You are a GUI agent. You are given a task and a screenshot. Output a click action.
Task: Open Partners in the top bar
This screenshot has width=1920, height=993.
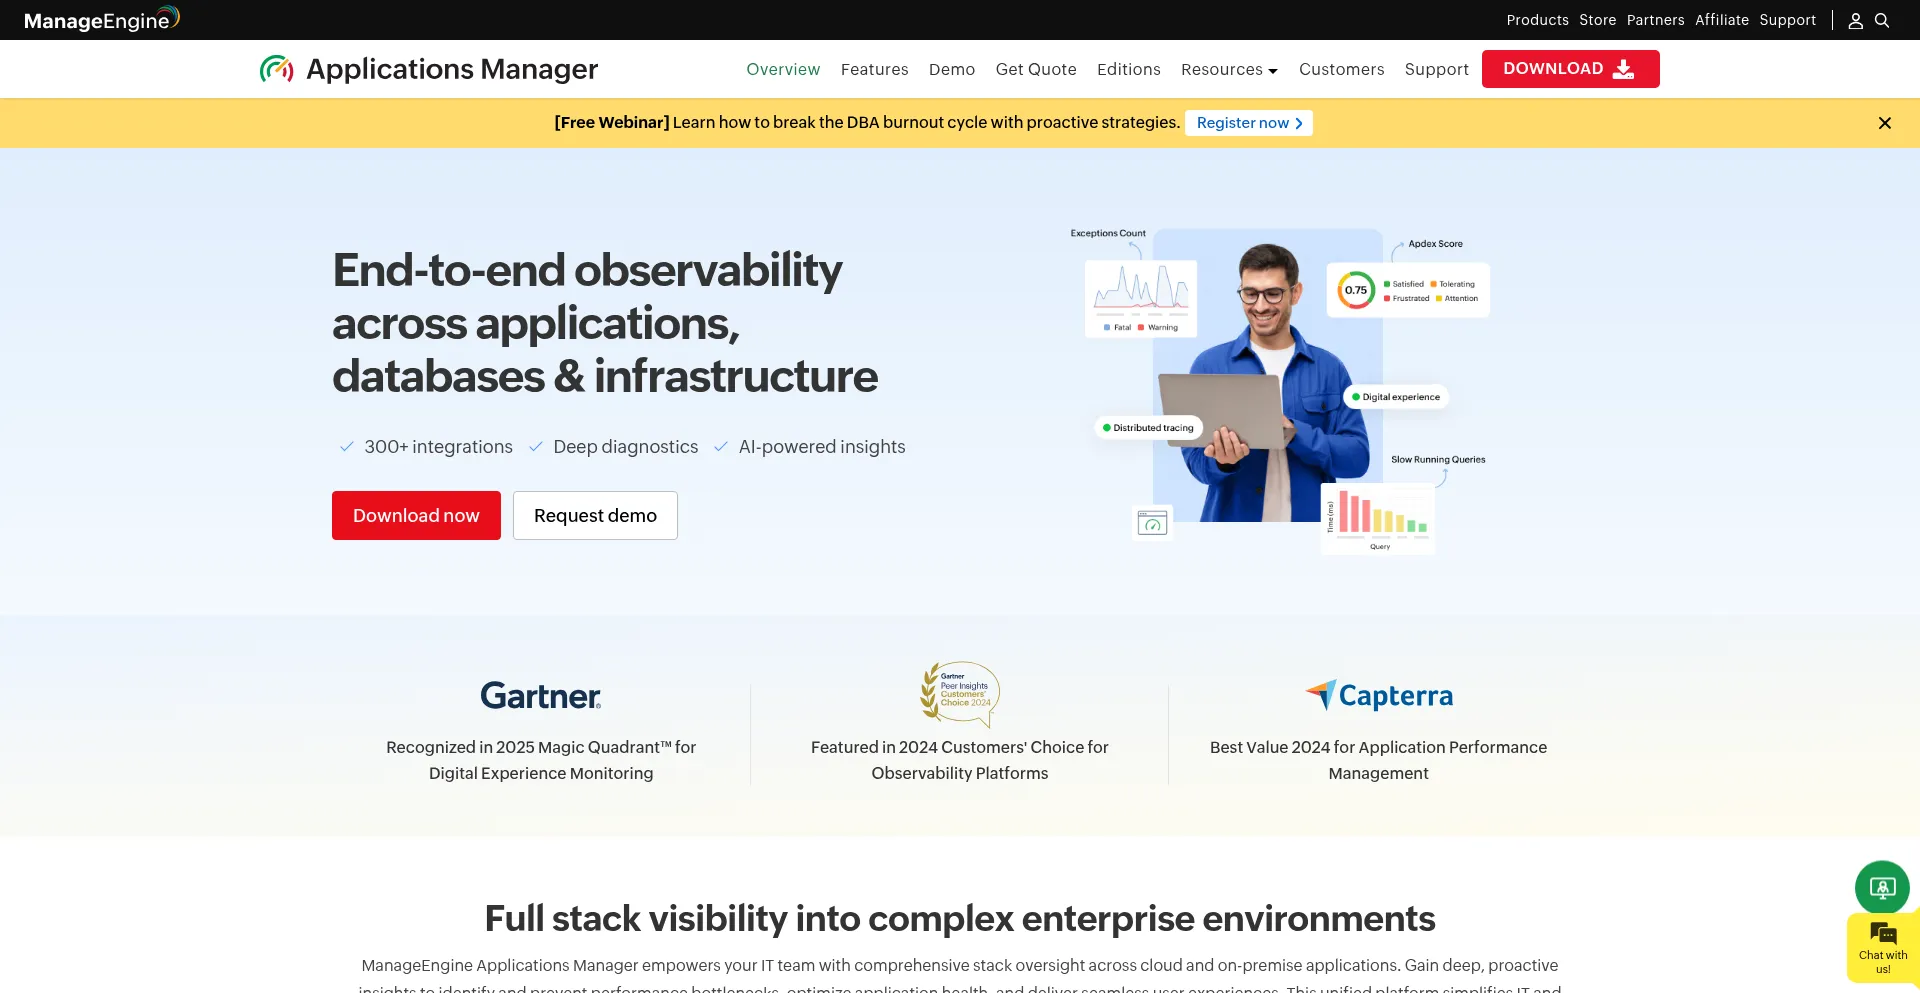1656,20
